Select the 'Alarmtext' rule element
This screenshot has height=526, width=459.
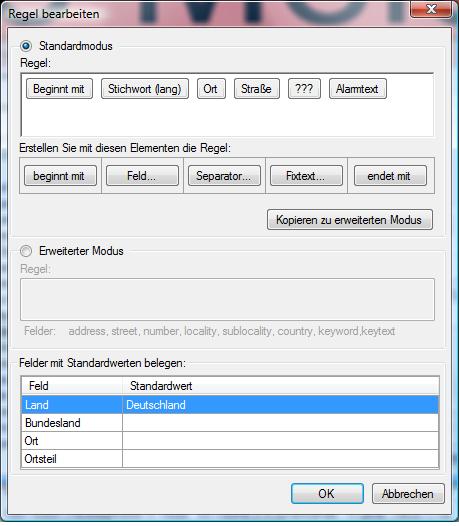(x=358, y=89)
